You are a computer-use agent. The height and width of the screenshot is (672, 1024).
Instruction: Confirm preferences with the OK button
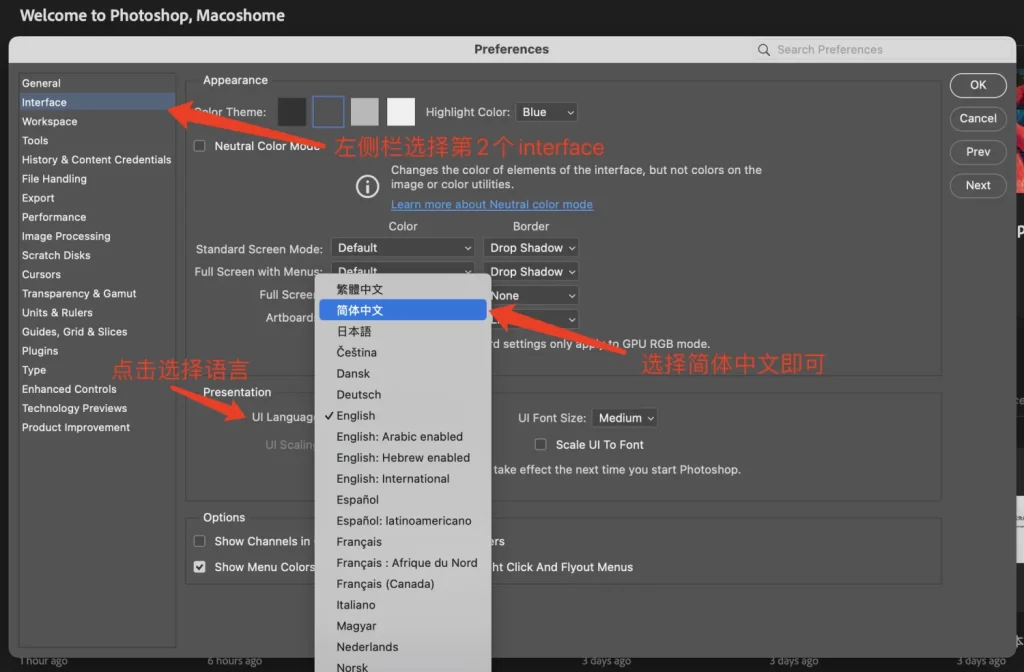click(977, 85)
